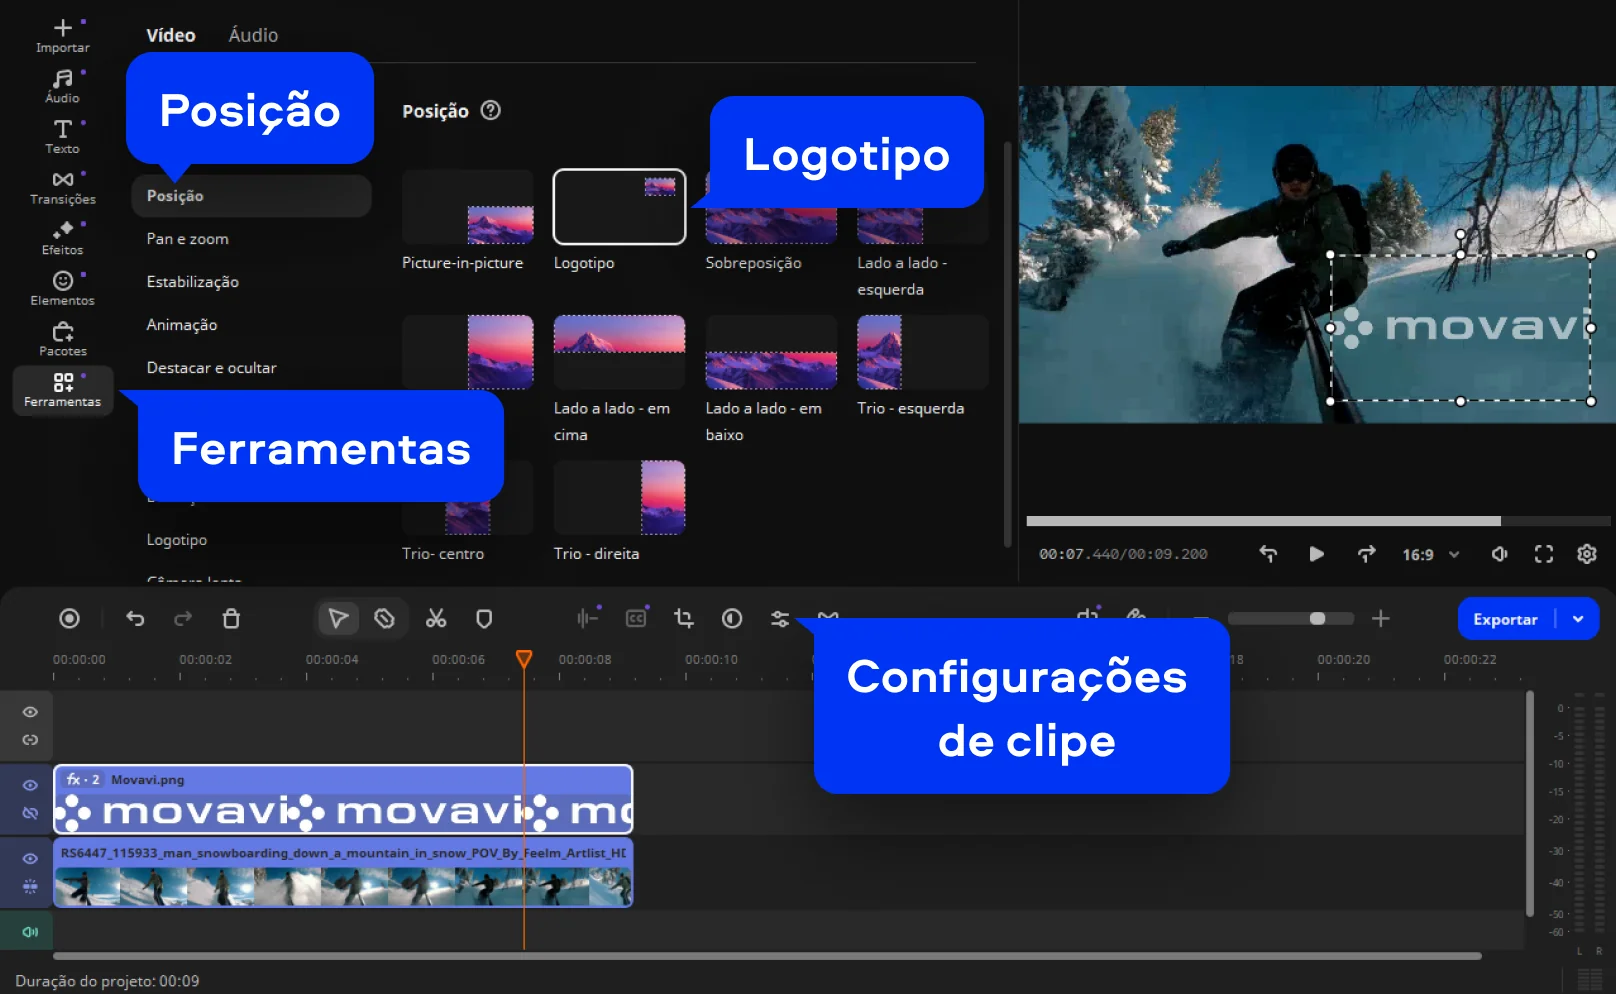
Task: Undo the last action in timeline toolbar
Action: pyautogui.click(x=135, y=619)
